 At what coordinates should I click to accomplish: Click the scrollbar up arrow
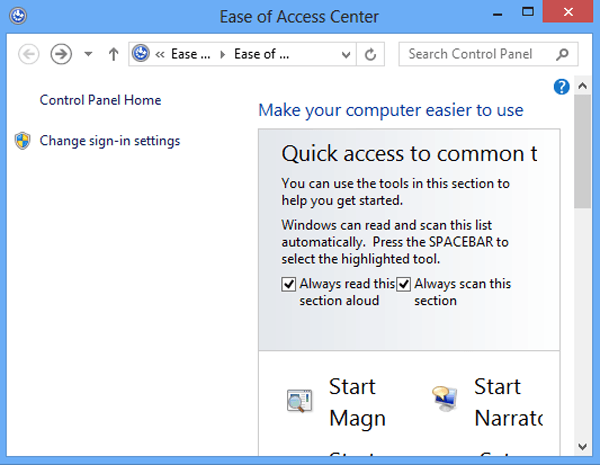coord(582,86)
